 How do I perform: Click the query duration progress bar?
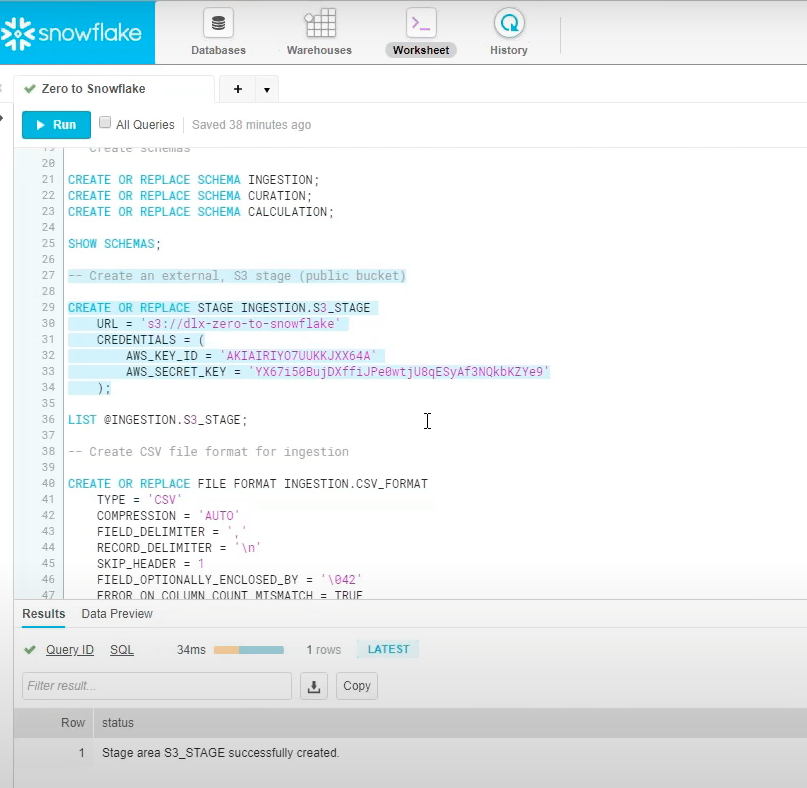click(x=249, y=650)
